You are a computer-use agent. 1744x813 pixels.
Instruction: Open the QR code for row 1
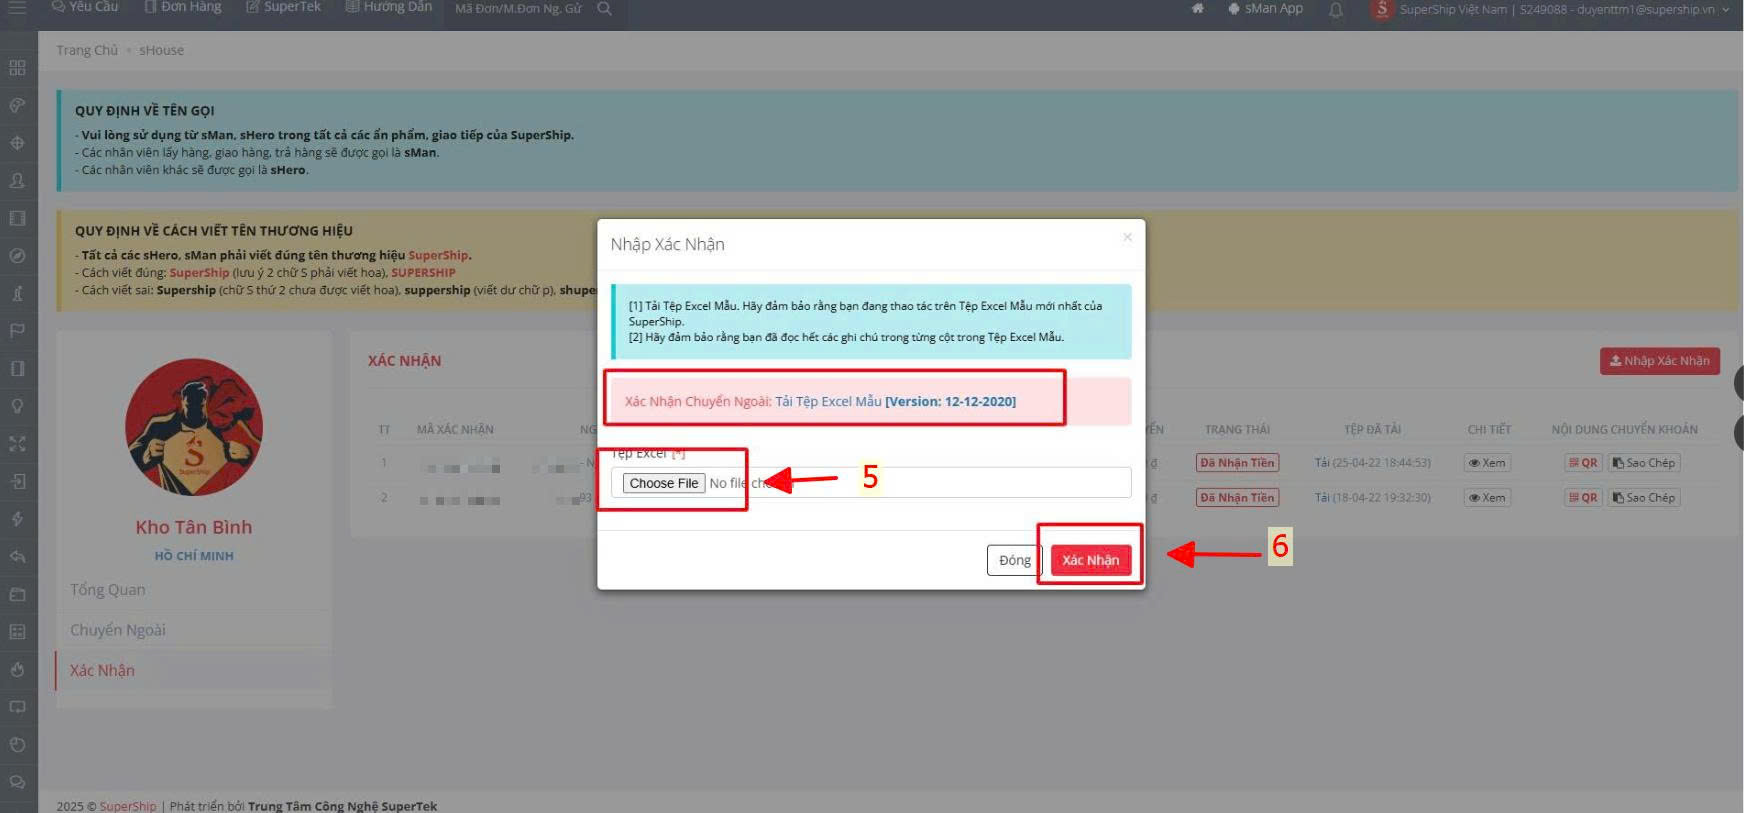1583,463
